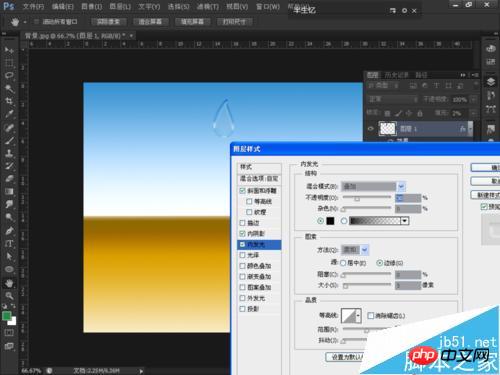Viewport: 500px width, 375px height.
Task: Expand the contour picker arrow
Action: click(358, 315)
